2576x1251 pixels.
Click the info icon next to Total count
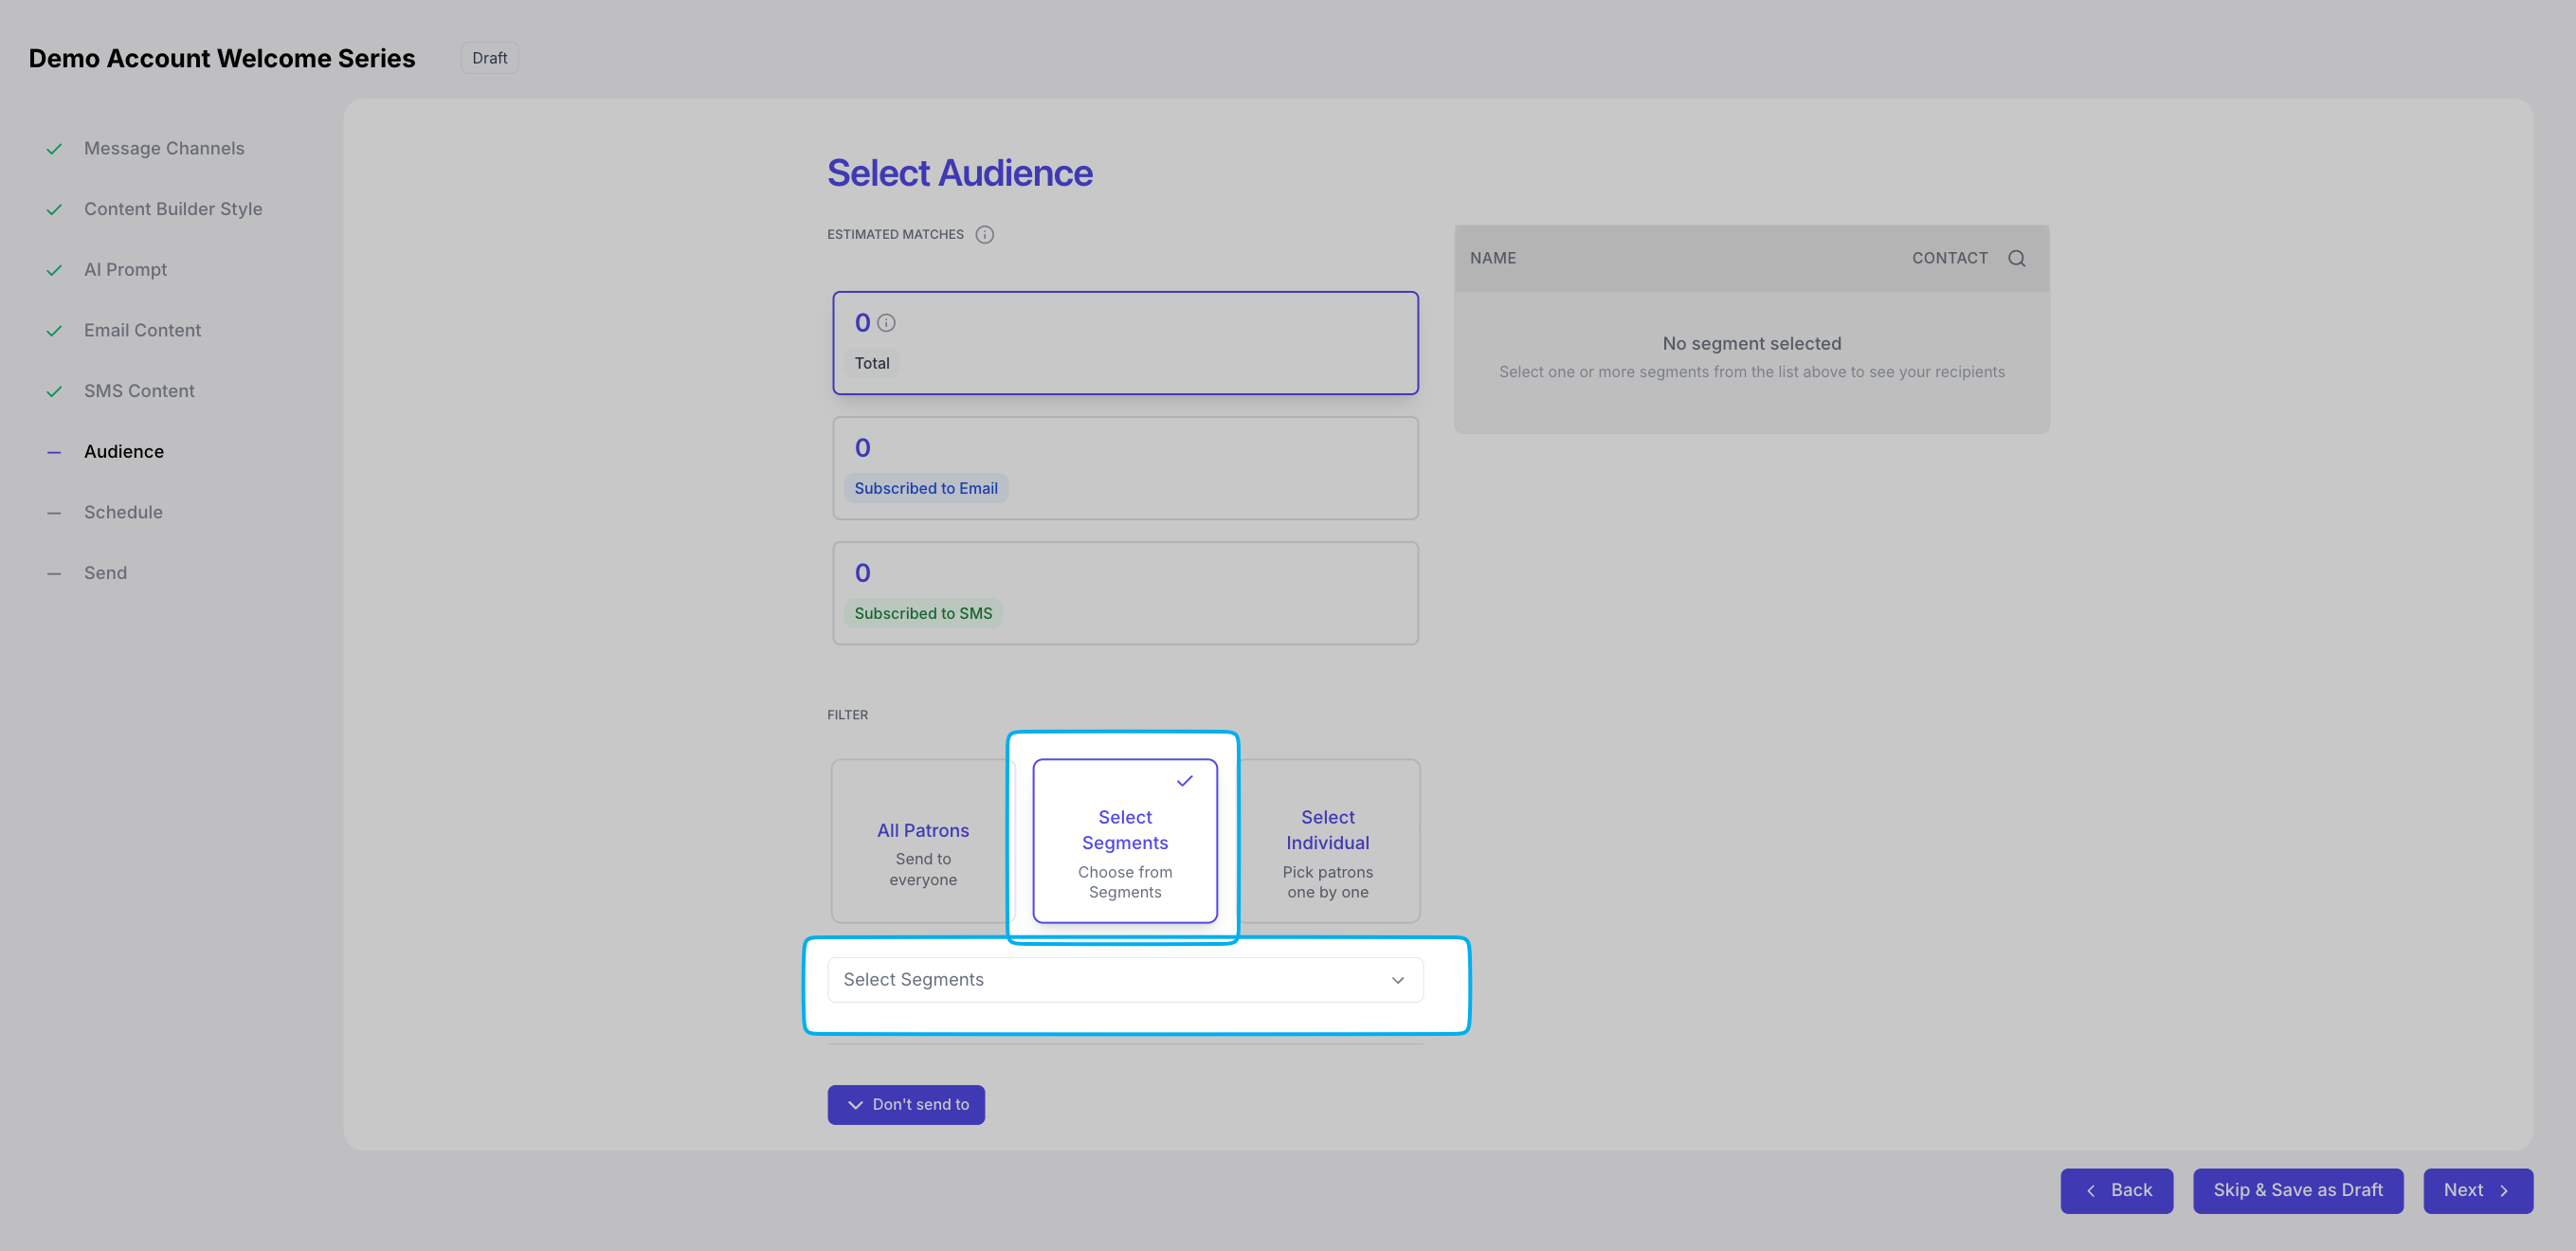886,323
